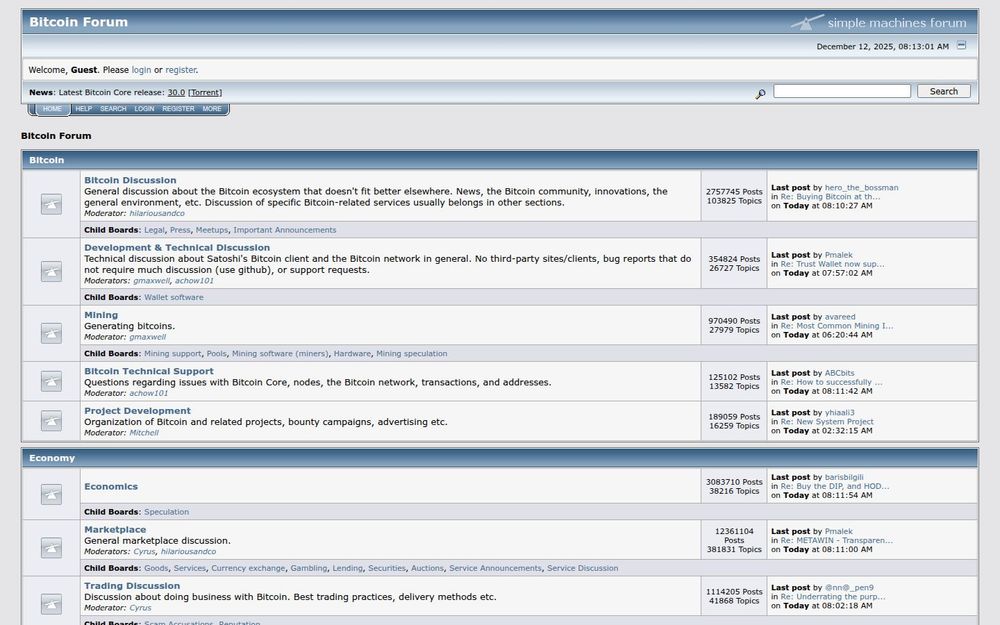
Task: Open the HELP menu tab
Action: 84,109
